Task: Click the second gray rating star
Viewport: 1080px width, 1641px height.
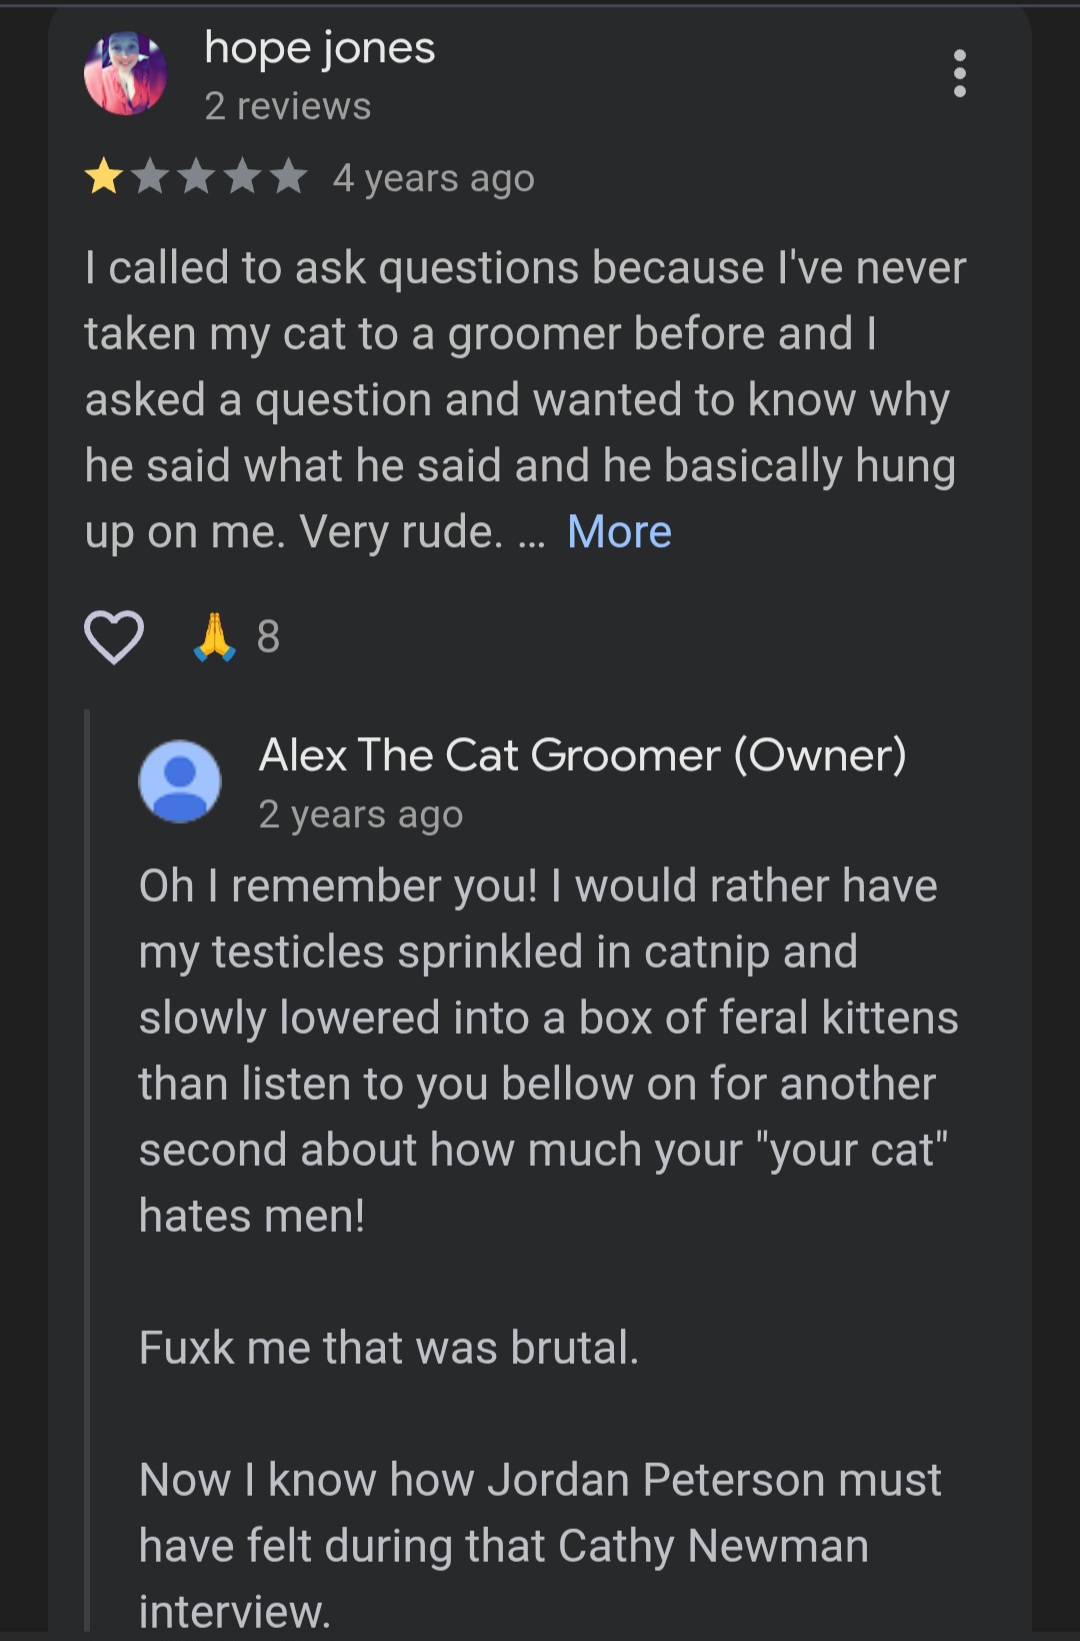Action: tap(150, 177)
